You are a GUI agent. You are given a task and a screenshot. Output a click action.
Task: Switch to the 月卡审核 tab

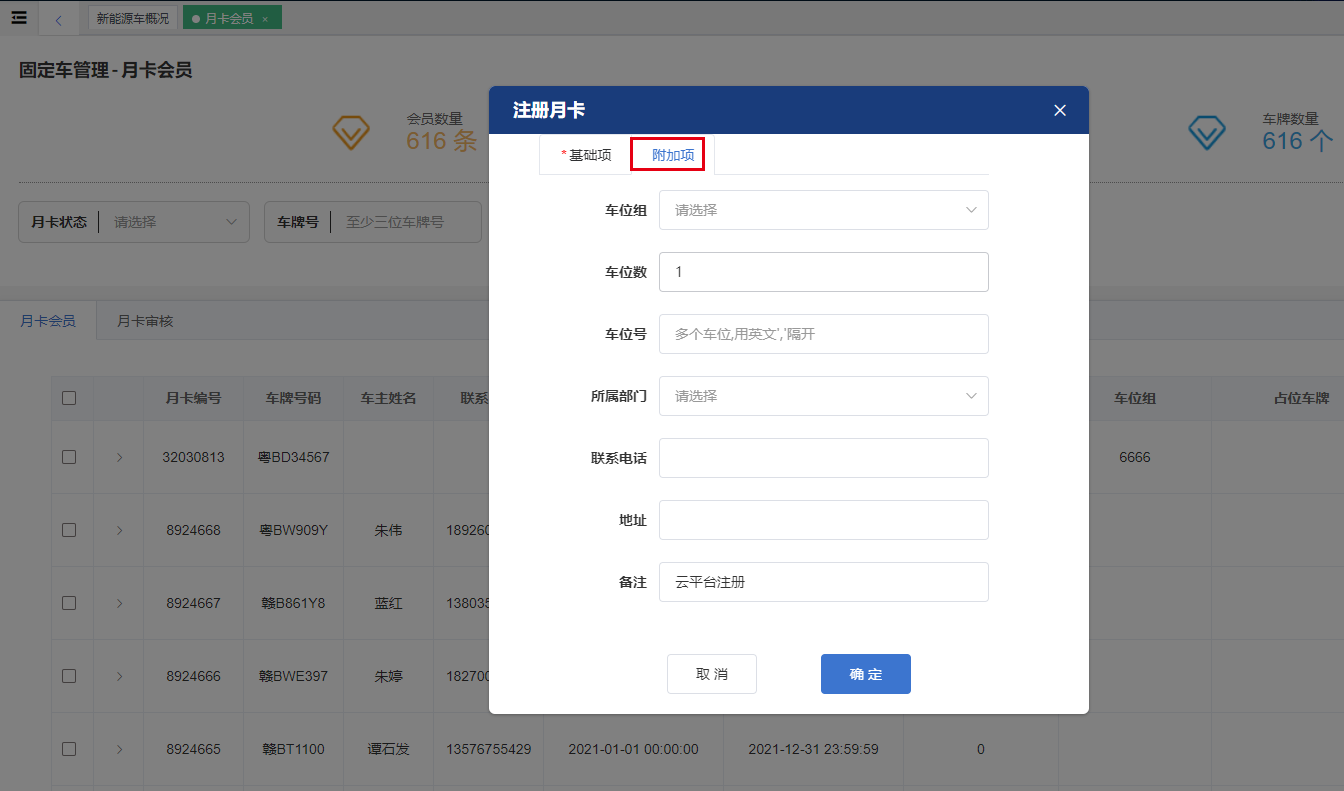pyautogui.click(x=145, y=321)
